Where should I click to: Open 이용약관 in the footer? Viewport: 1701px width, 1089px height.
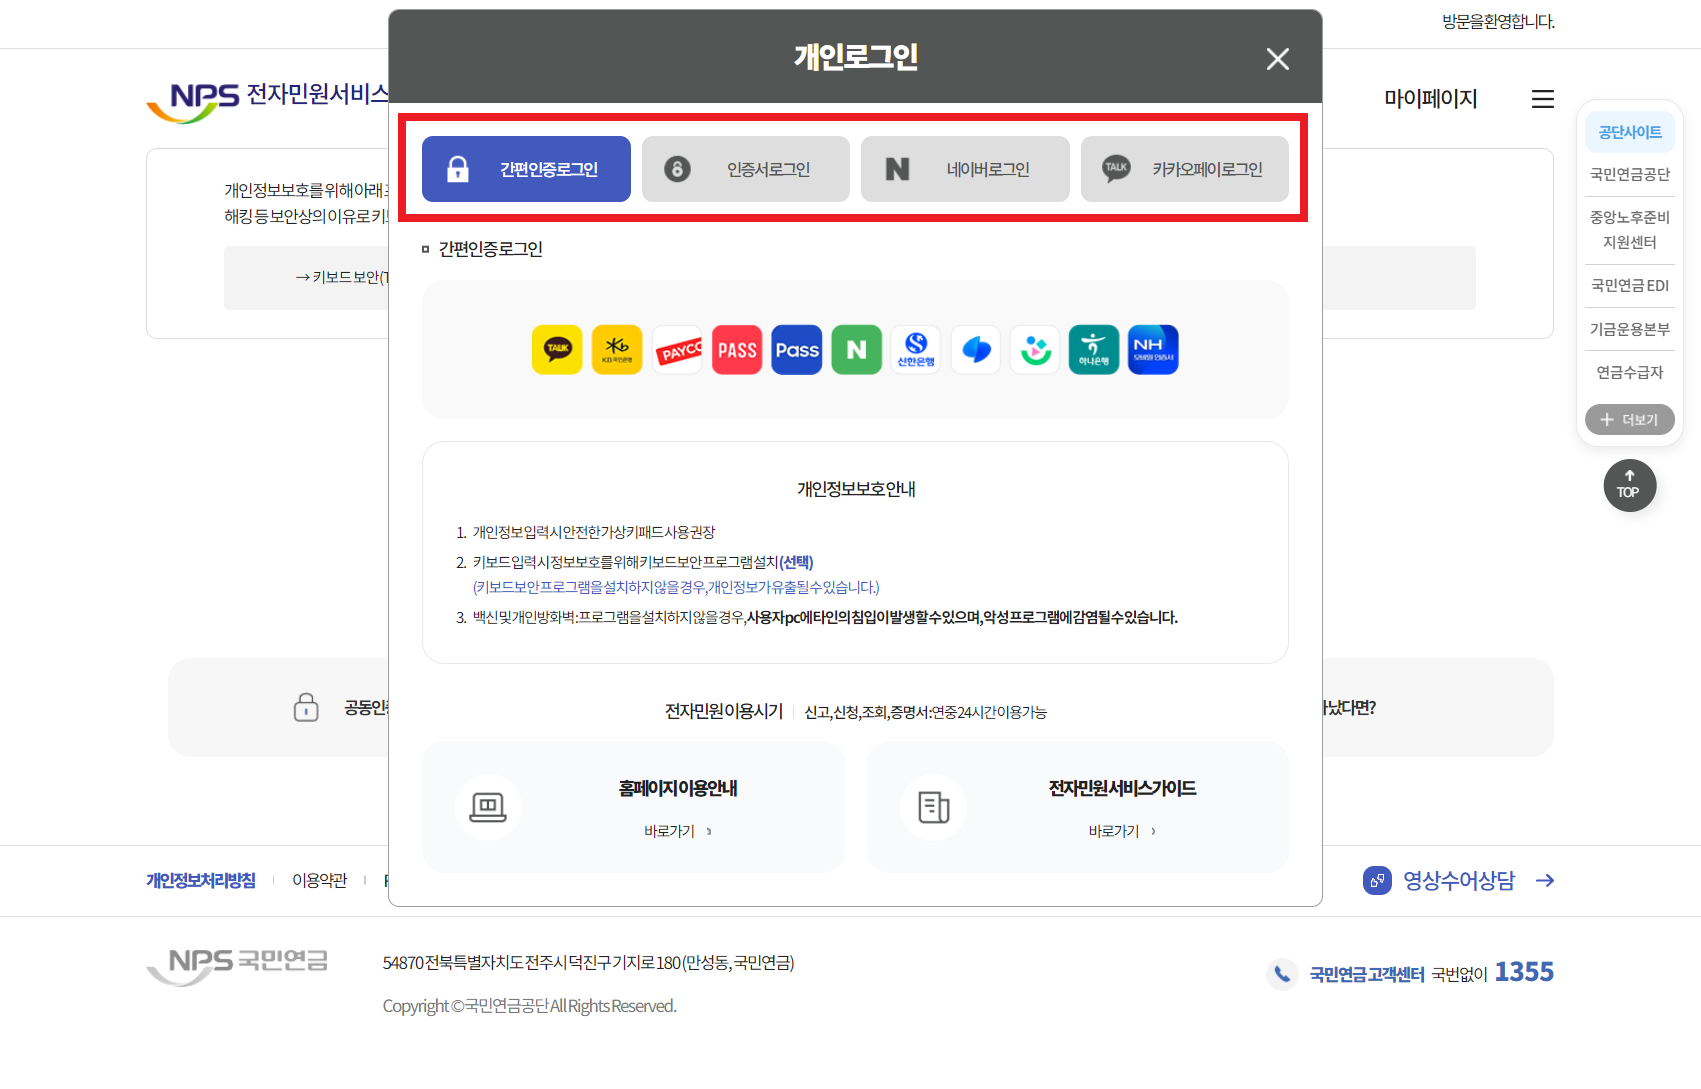point(319,880)
